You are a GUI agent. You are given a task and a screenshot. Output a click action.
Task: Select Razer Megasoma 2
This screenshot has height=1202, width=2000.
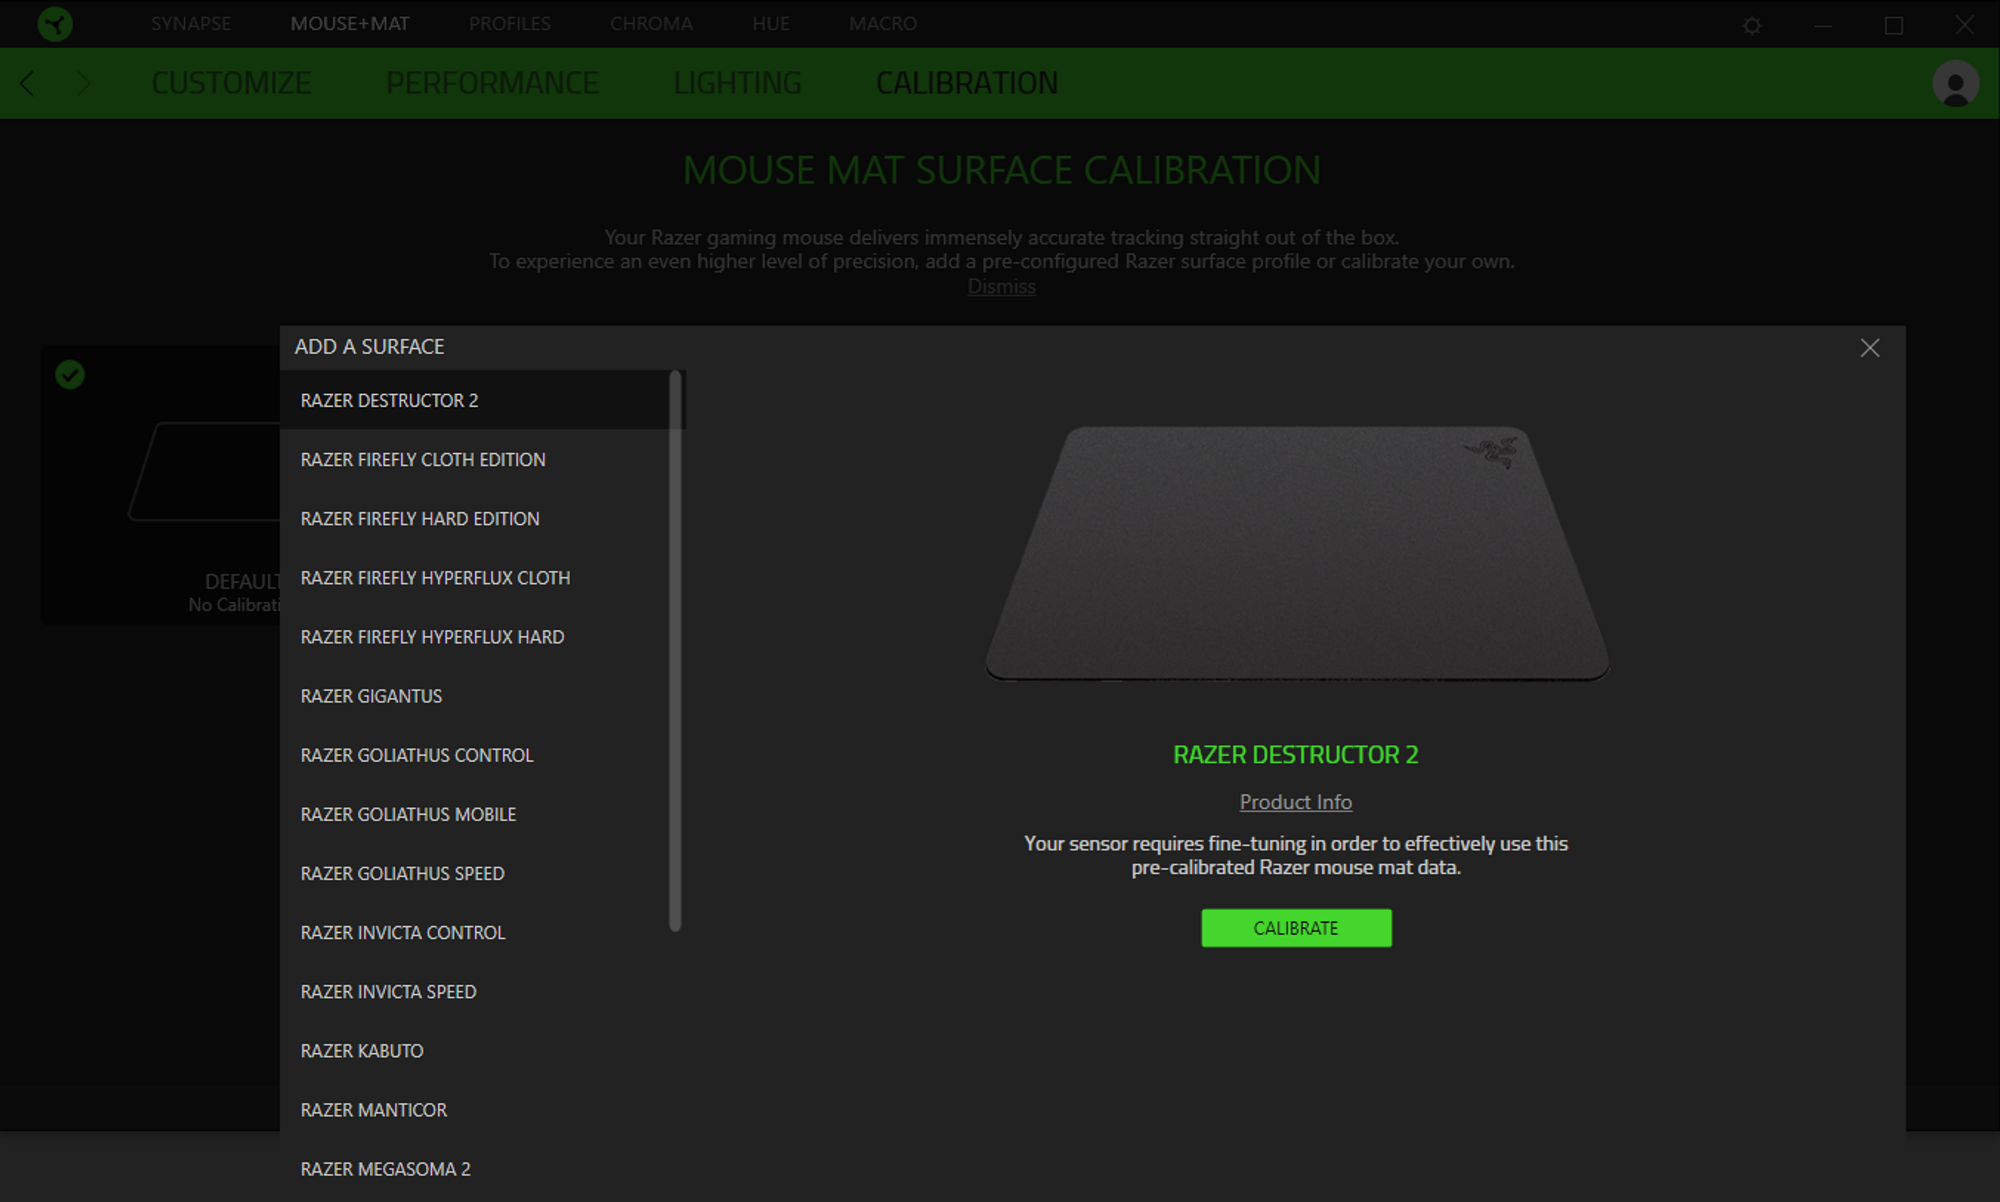point(475,1168)
